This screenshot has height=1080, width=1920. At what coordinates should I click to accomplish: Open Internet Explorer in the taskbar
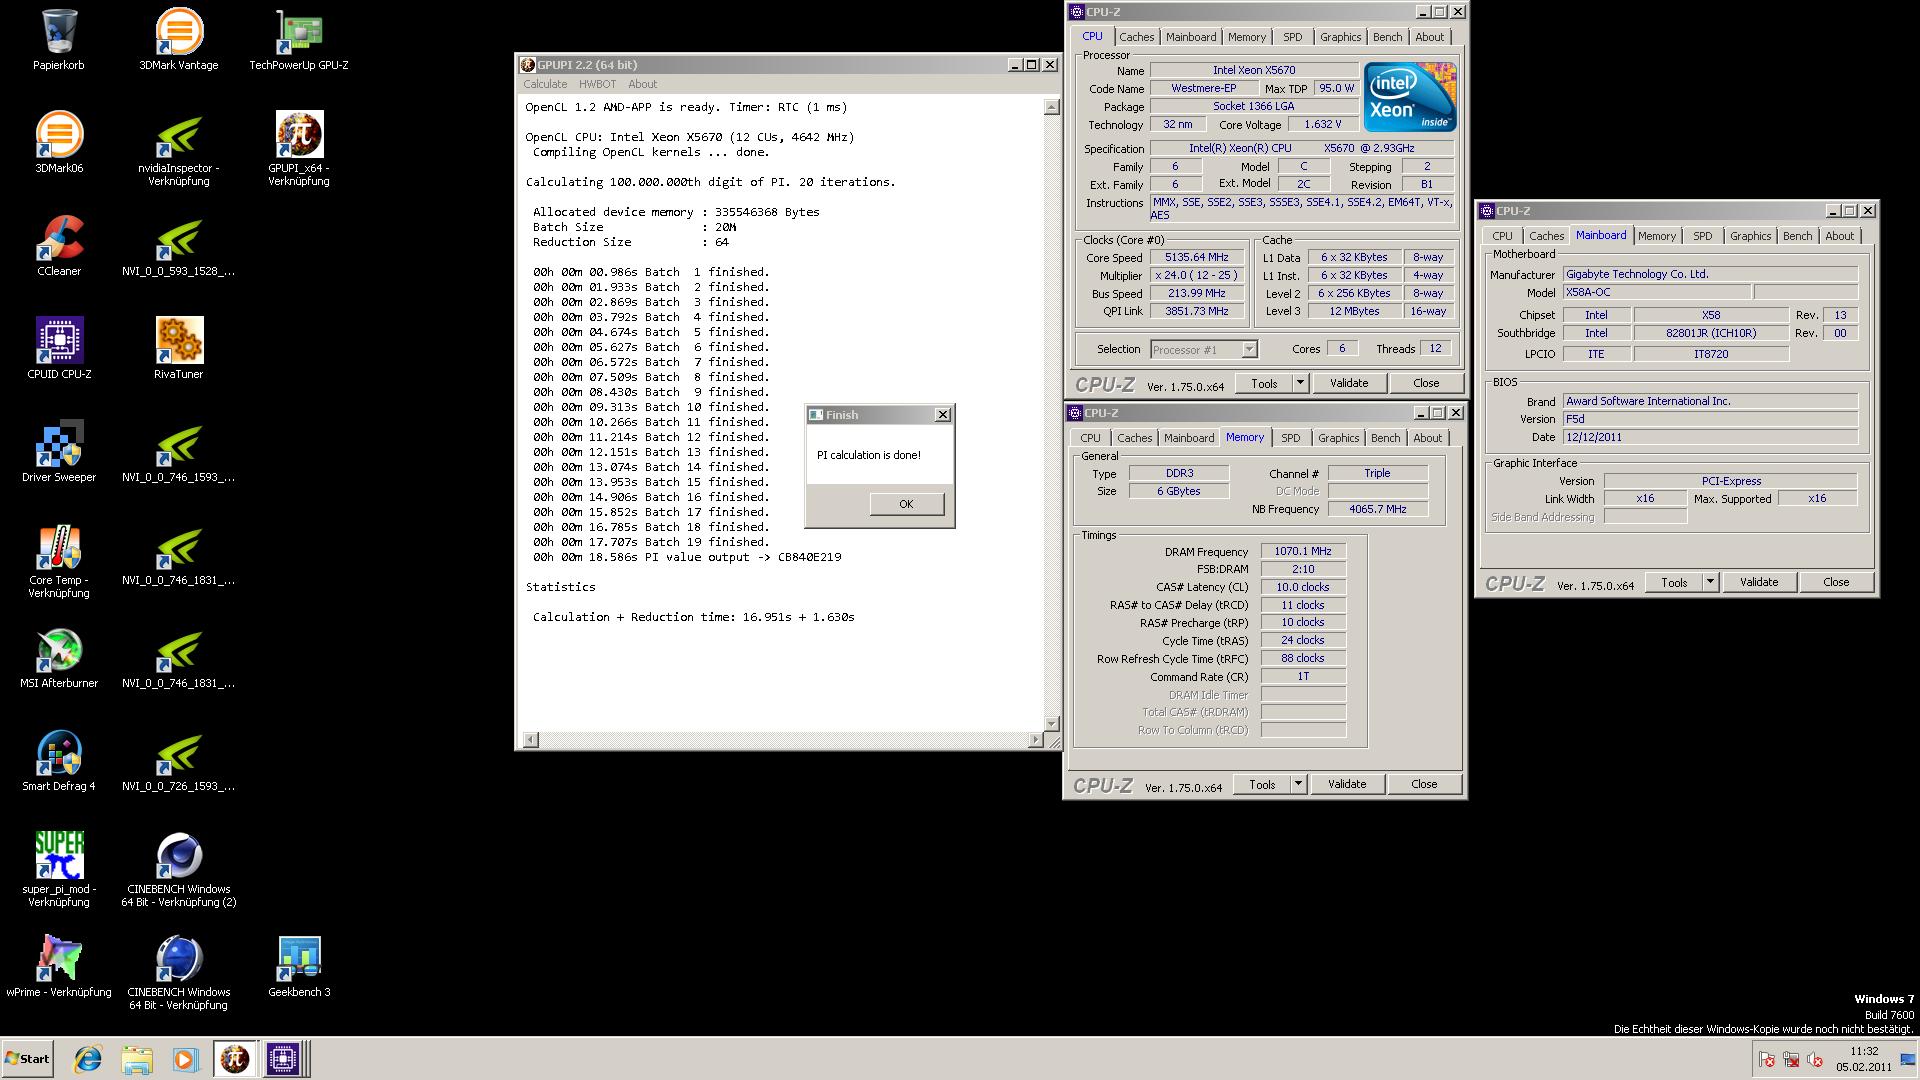coord(89,1059)
